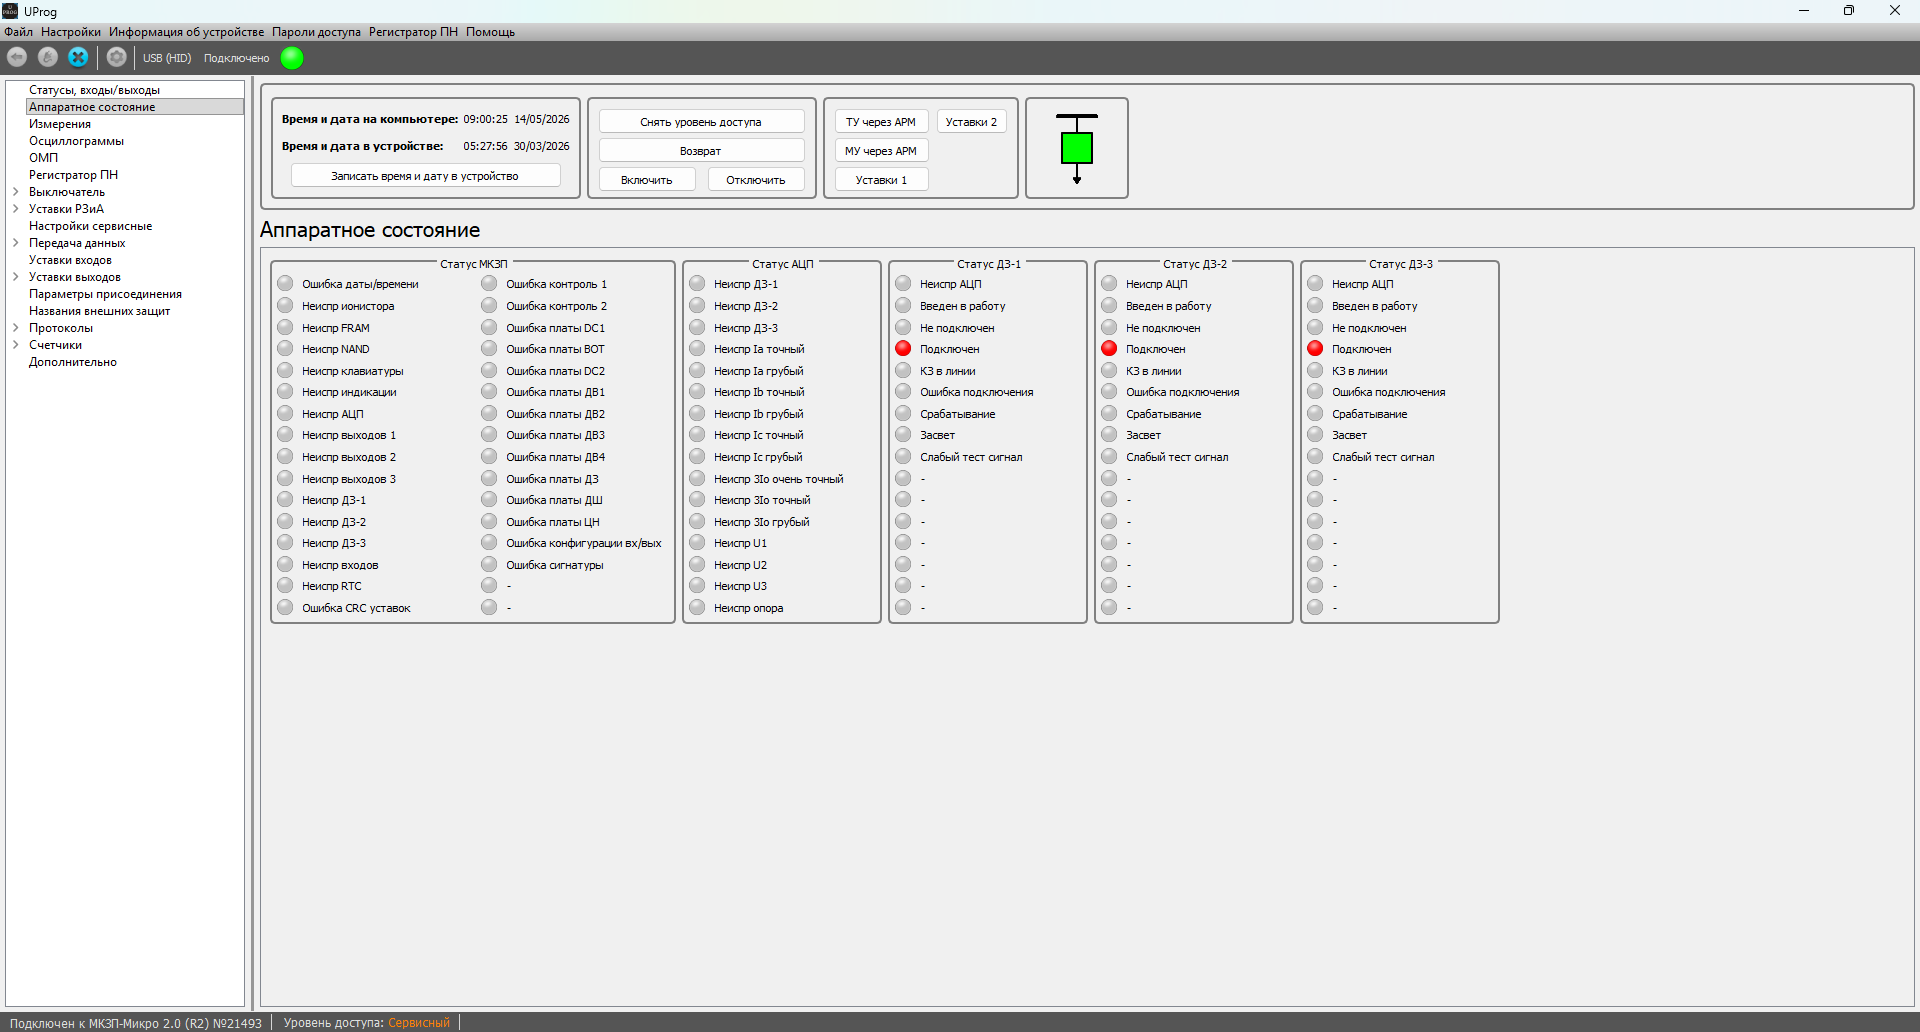Expand the Выключатель tree node
1920x1032 pixels.
[x=16, y=192]
